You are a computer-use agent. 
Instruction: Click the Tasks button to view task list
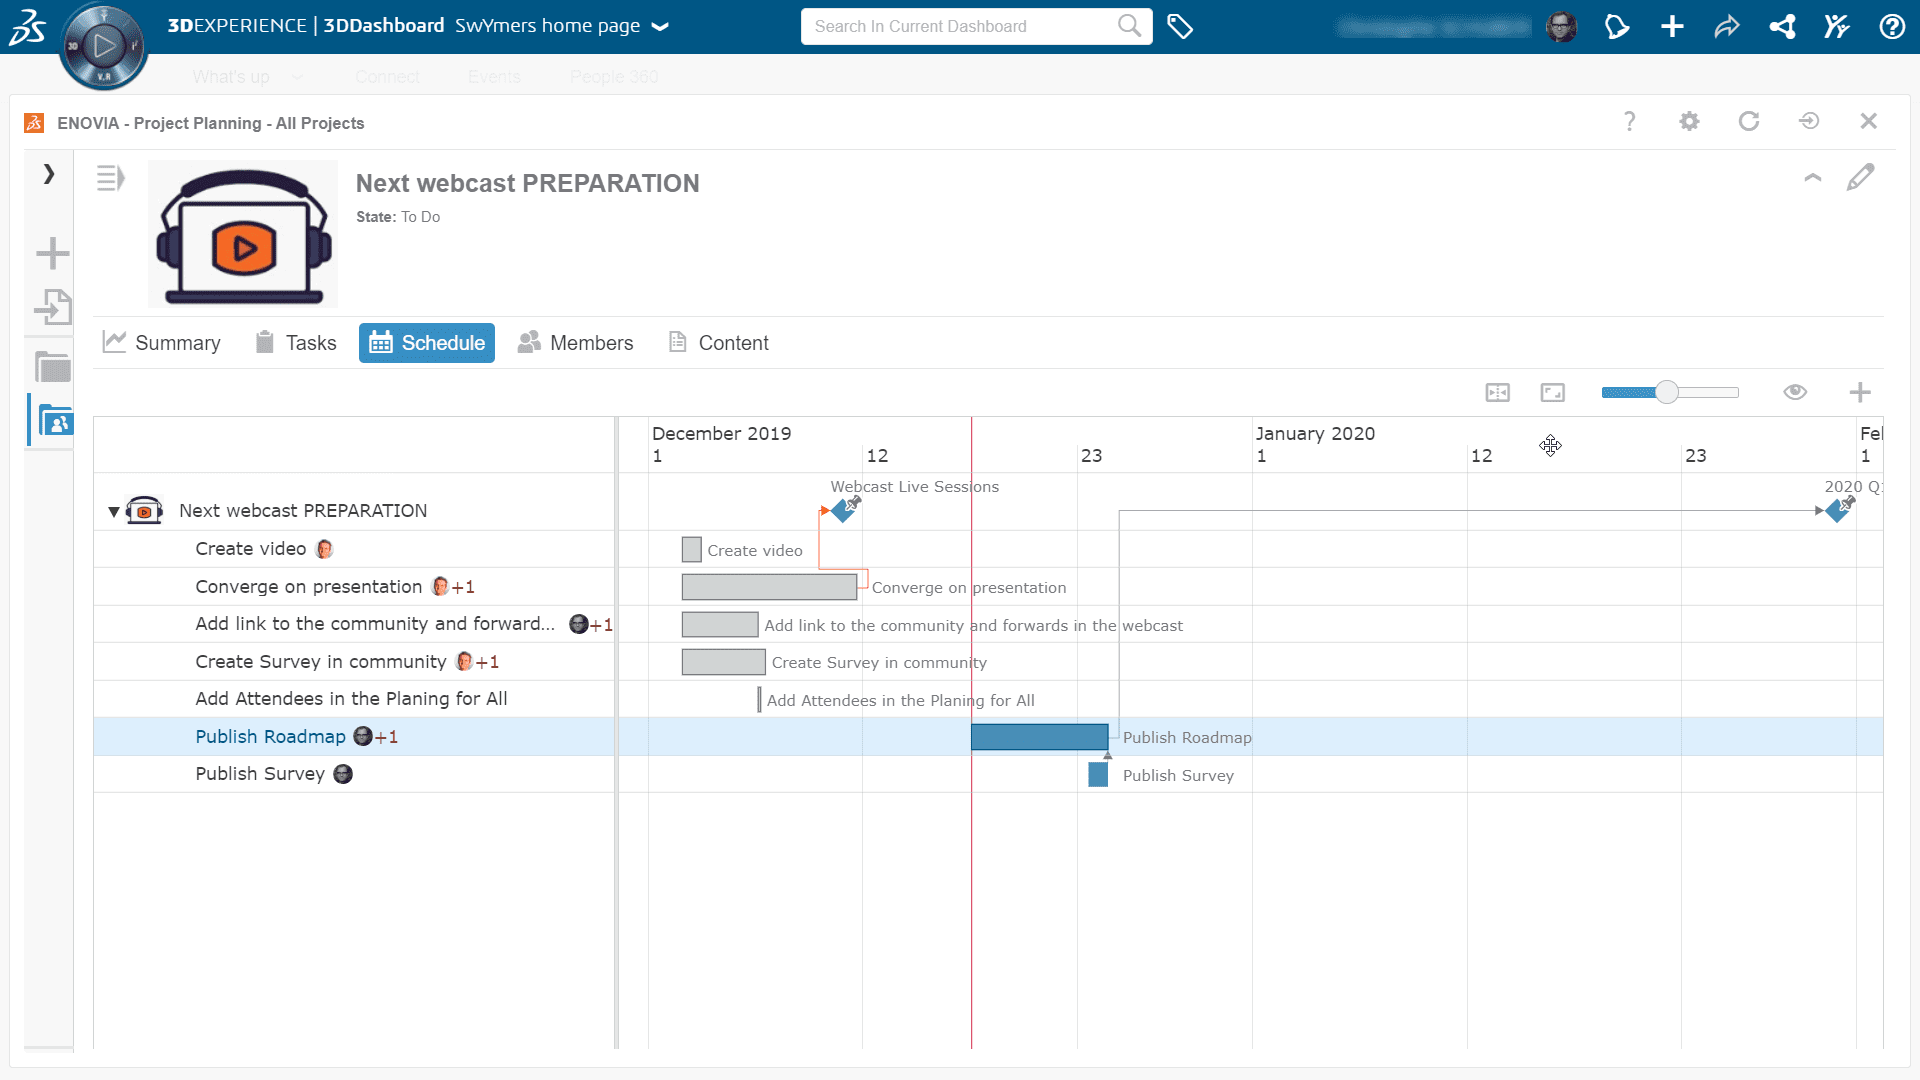pyautogui.click(x=293, y=343)
